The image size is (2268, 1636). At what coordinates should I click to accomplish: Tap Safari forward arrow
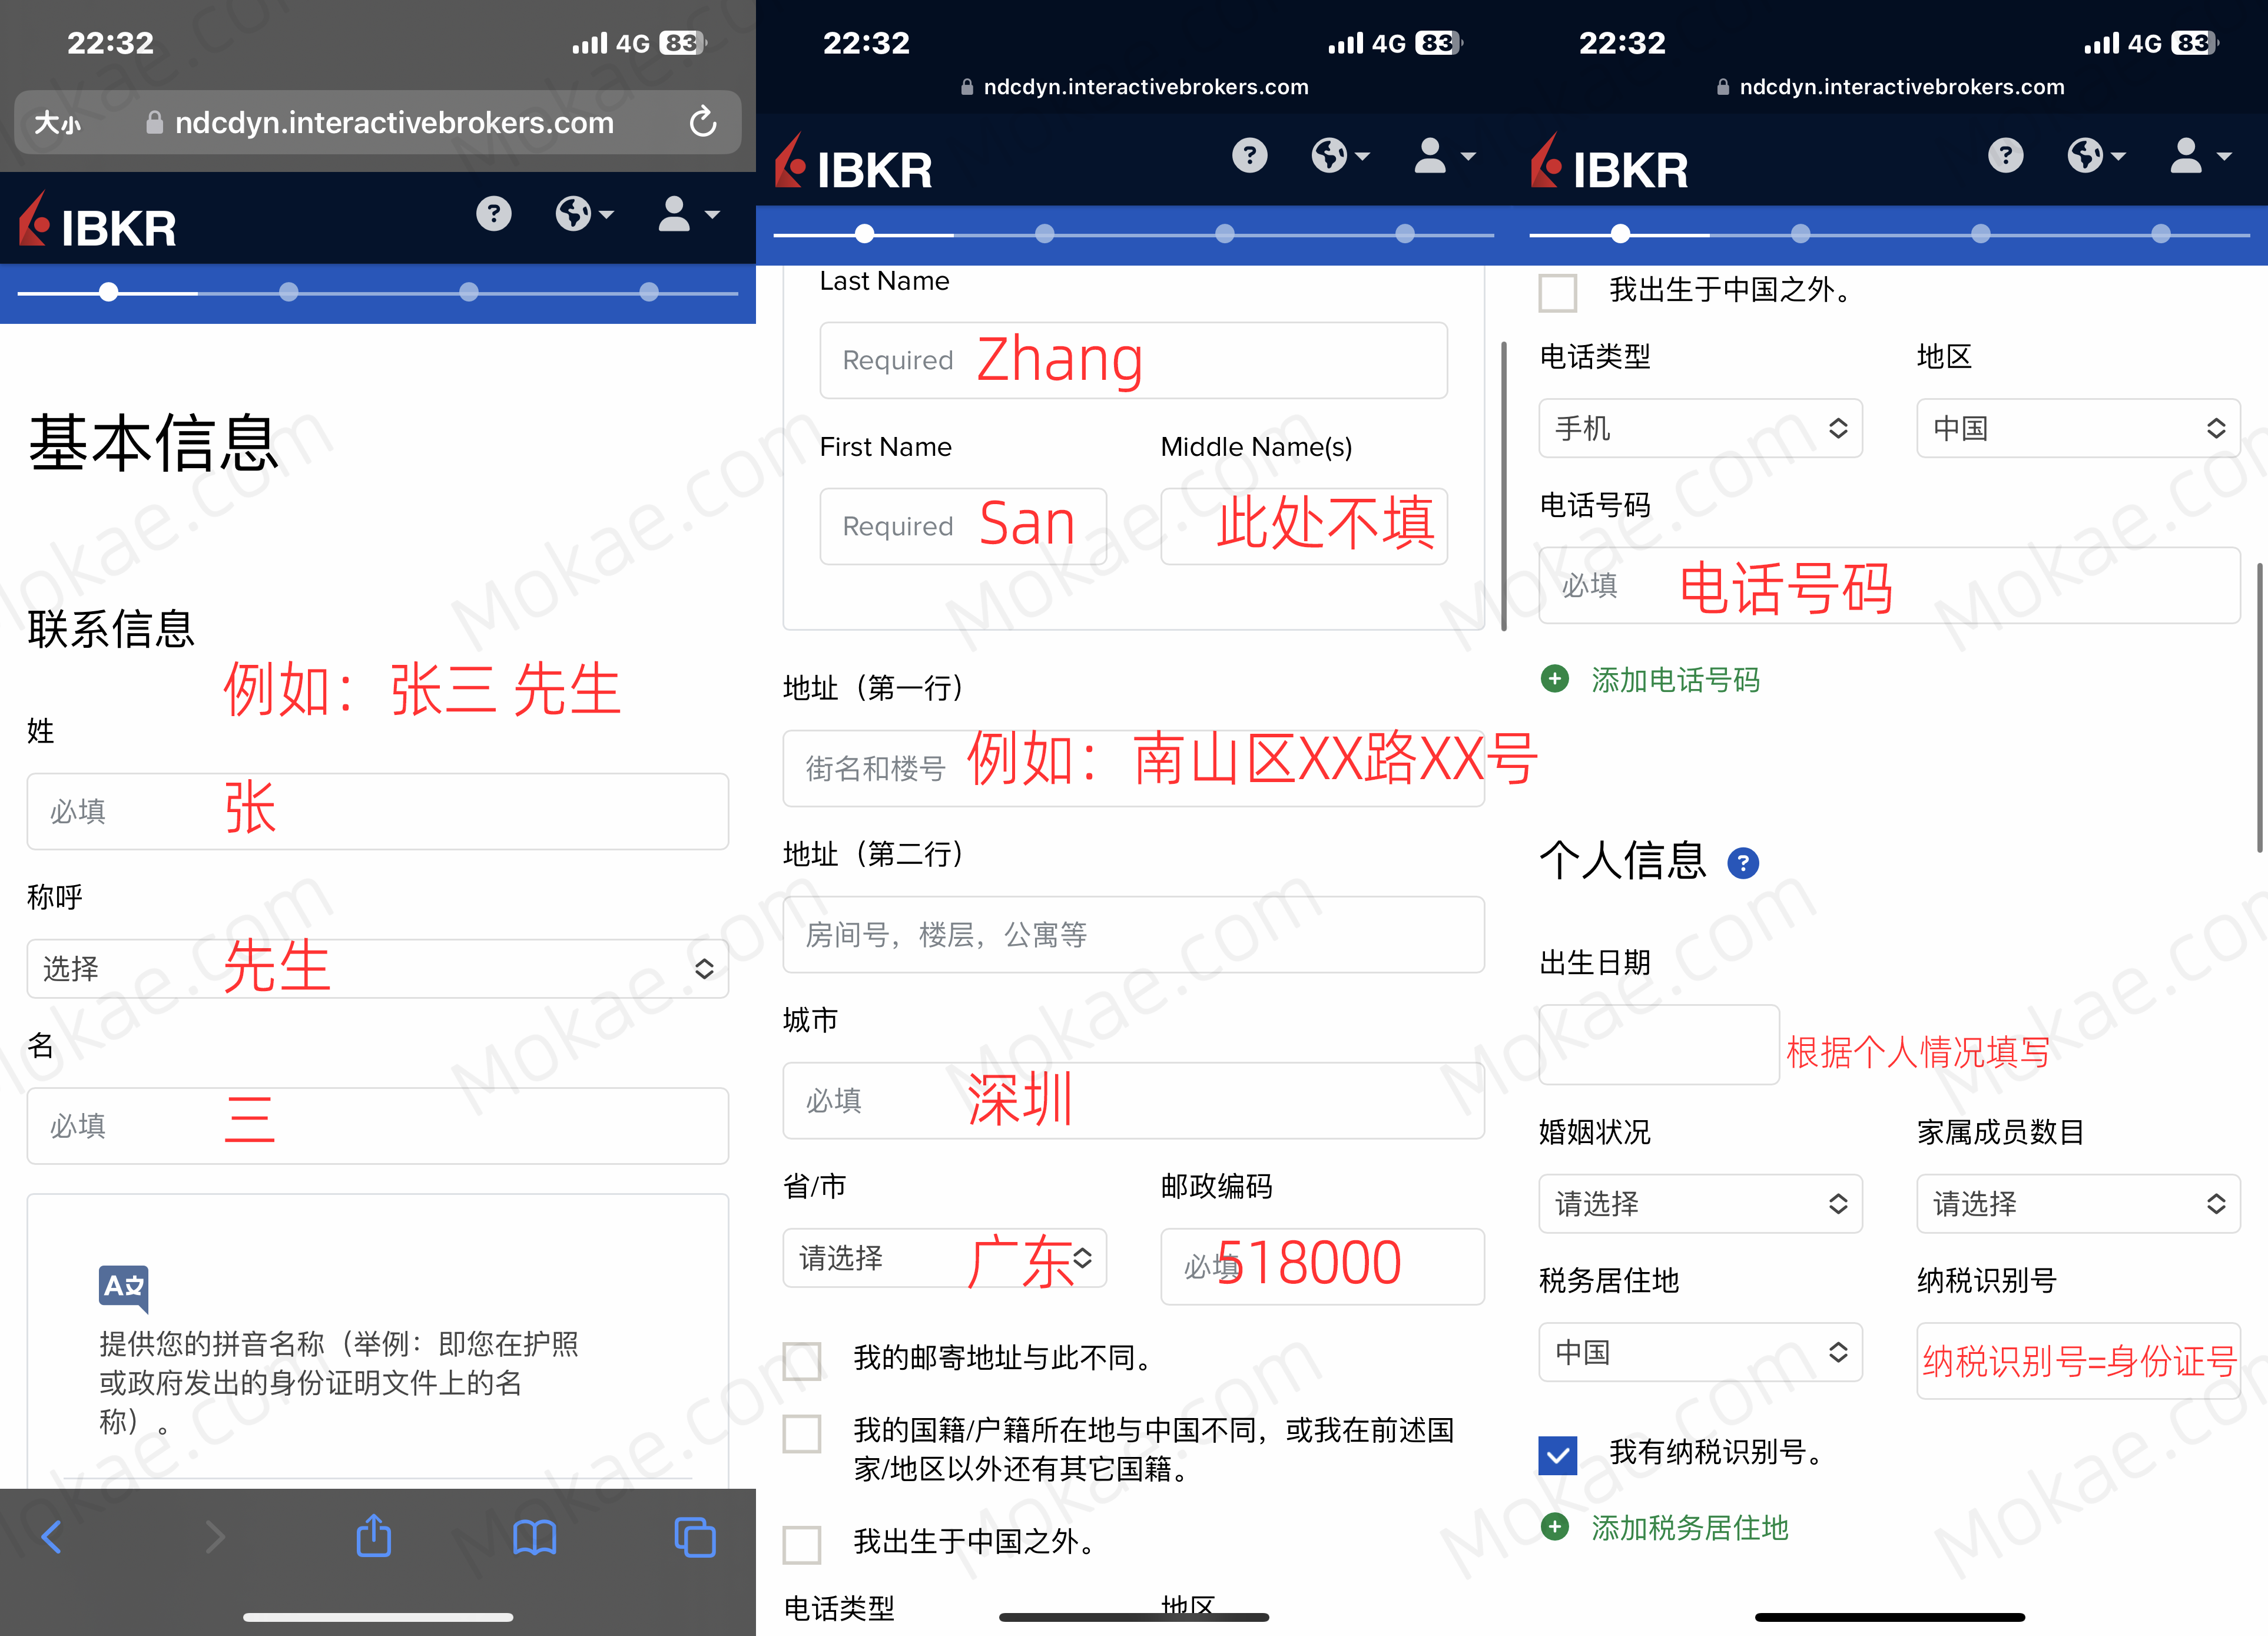click(214, 1537)
